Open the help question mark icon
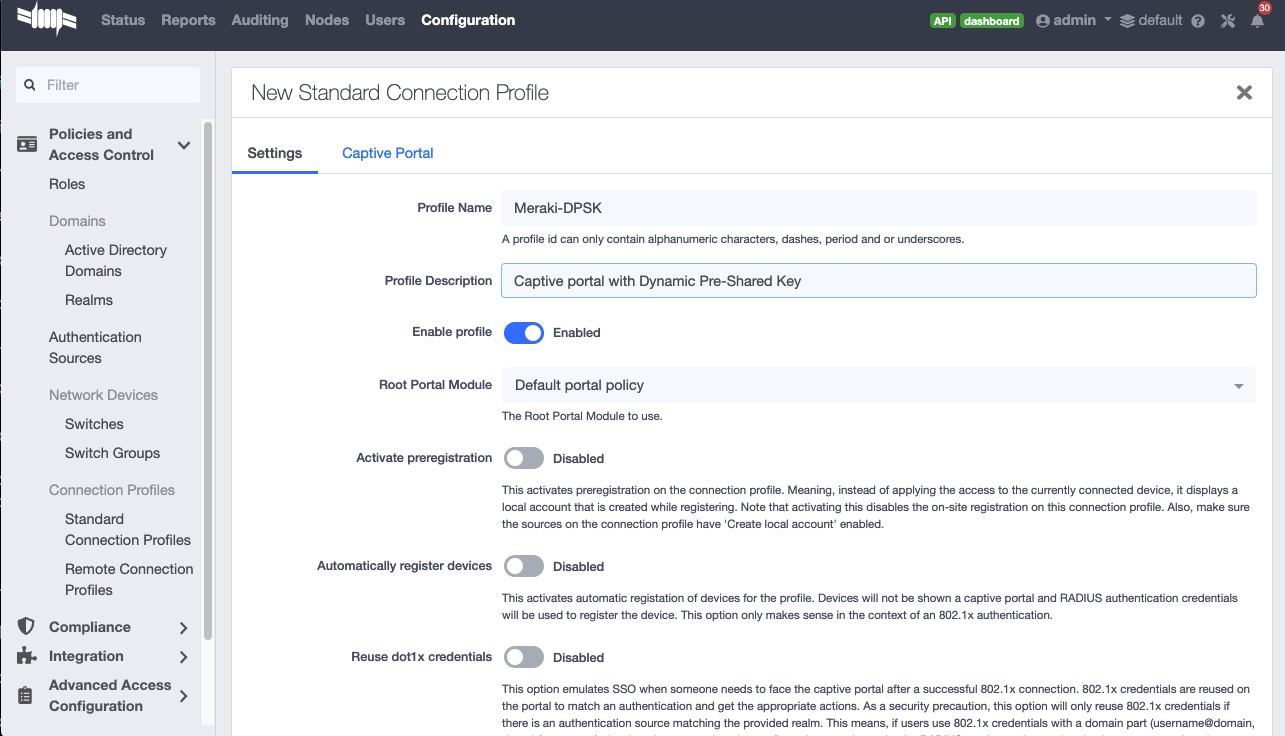 point(1198,21)
